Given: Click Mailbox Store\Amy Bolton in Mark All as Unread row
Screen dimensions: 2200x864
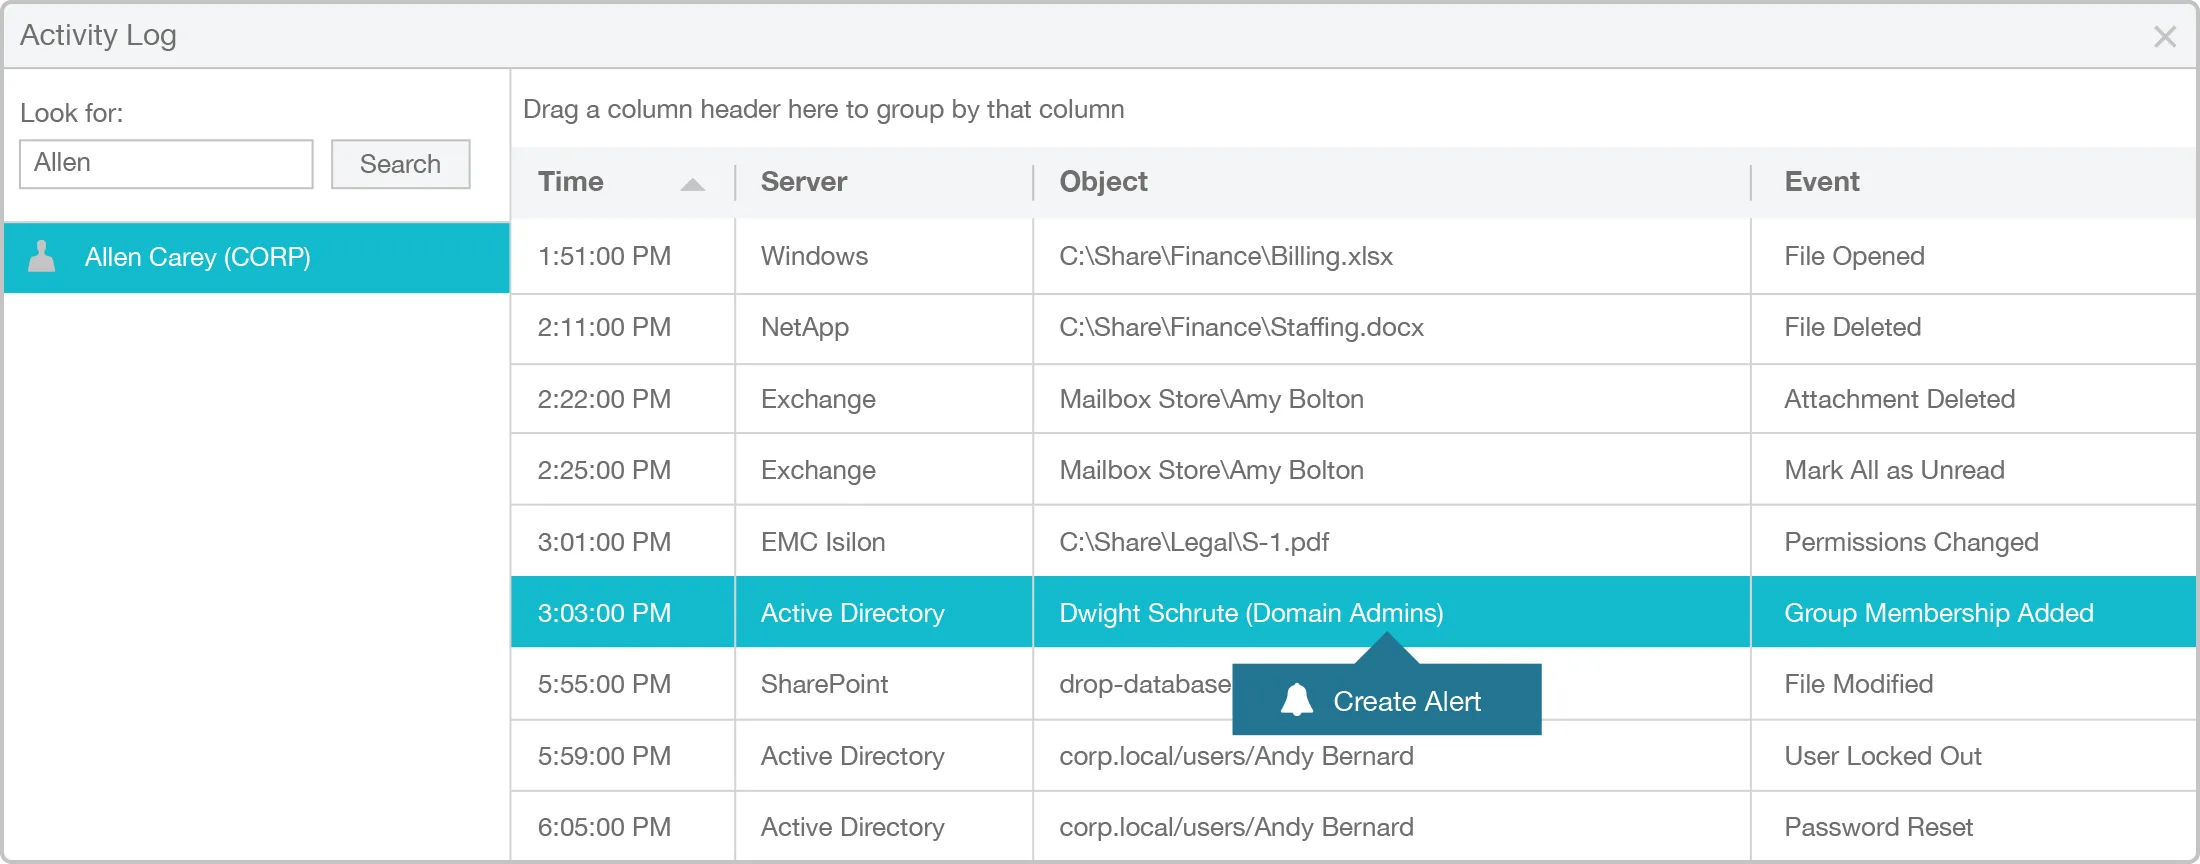Looking at the screenshot, I should (x=1392, y=470).
